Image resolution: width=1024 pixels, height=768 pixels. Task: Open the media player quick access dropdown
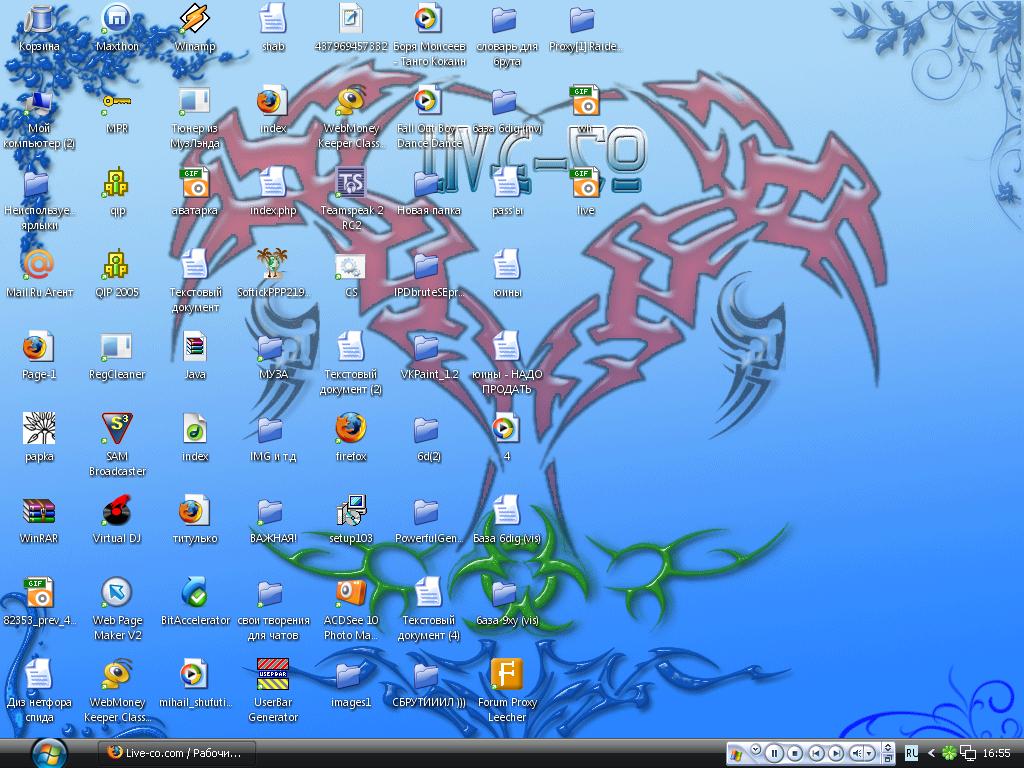tap(756, 749)
